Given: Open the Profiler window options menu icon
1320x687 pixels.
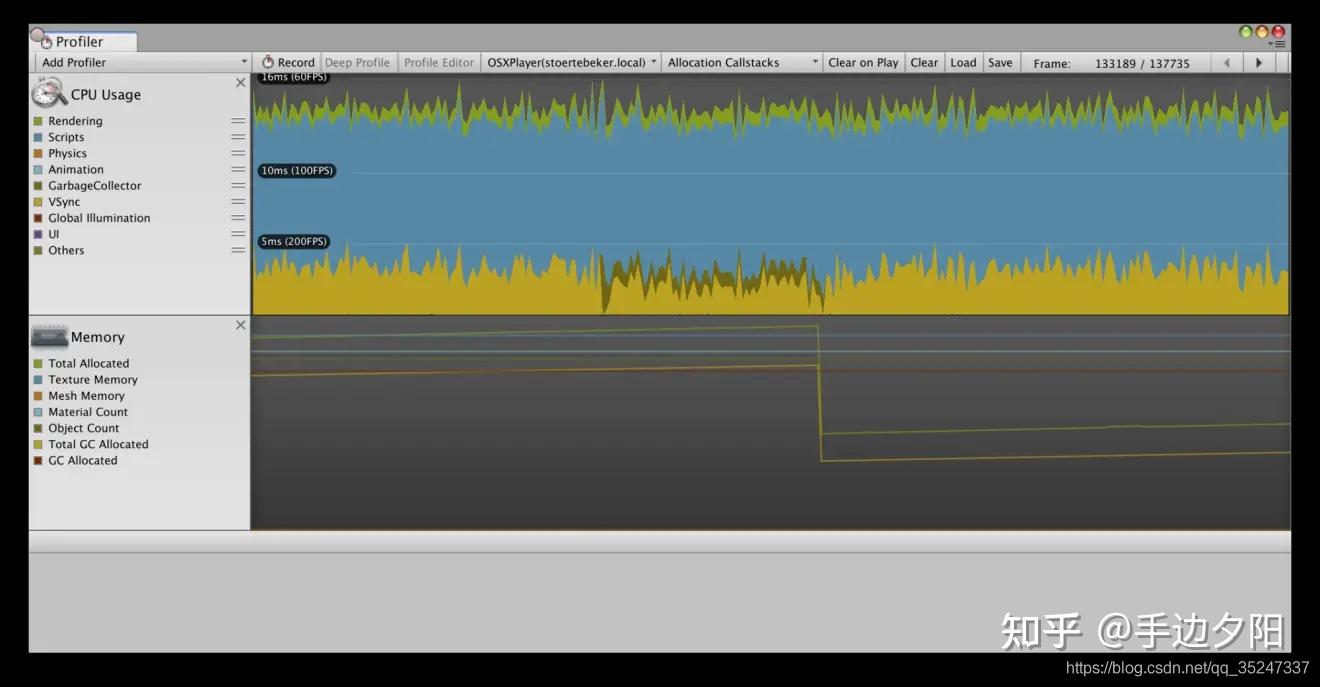Looking at the screenshot, I should point(1278,44).
